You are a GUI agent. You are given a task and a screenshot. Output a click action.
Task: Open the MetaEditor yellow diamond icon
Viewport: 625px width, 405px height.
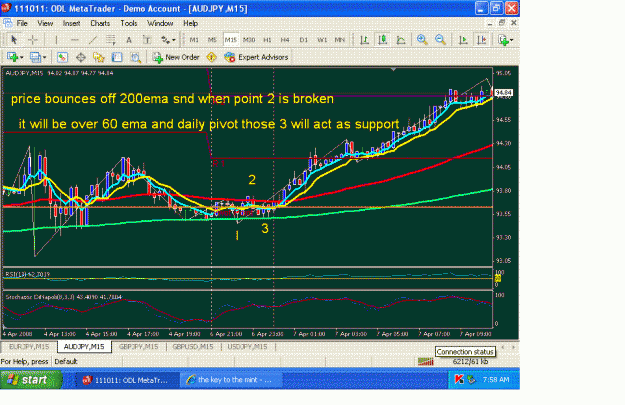211,57
